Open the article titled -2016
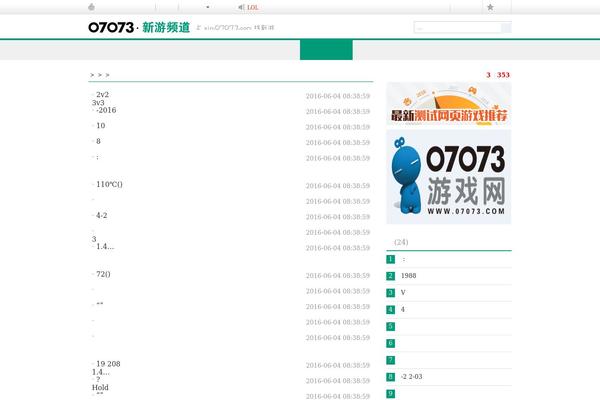600x400 pixels. tap(106, 110)
